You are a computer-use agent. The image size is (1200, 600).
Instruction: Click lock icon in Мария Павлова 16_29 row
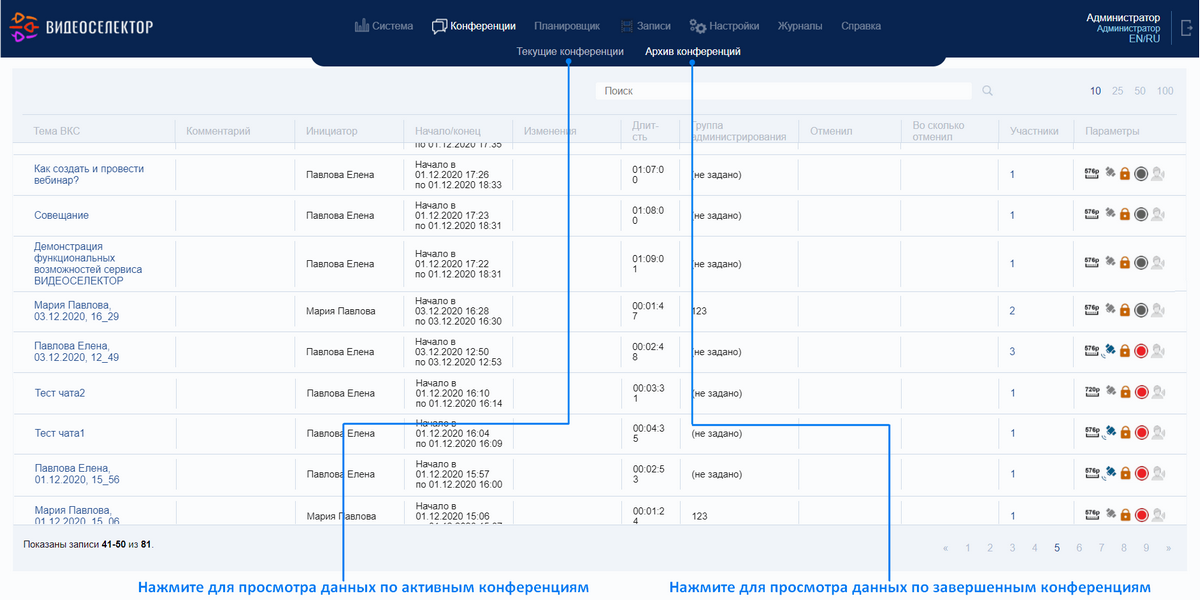point(1125,310)
